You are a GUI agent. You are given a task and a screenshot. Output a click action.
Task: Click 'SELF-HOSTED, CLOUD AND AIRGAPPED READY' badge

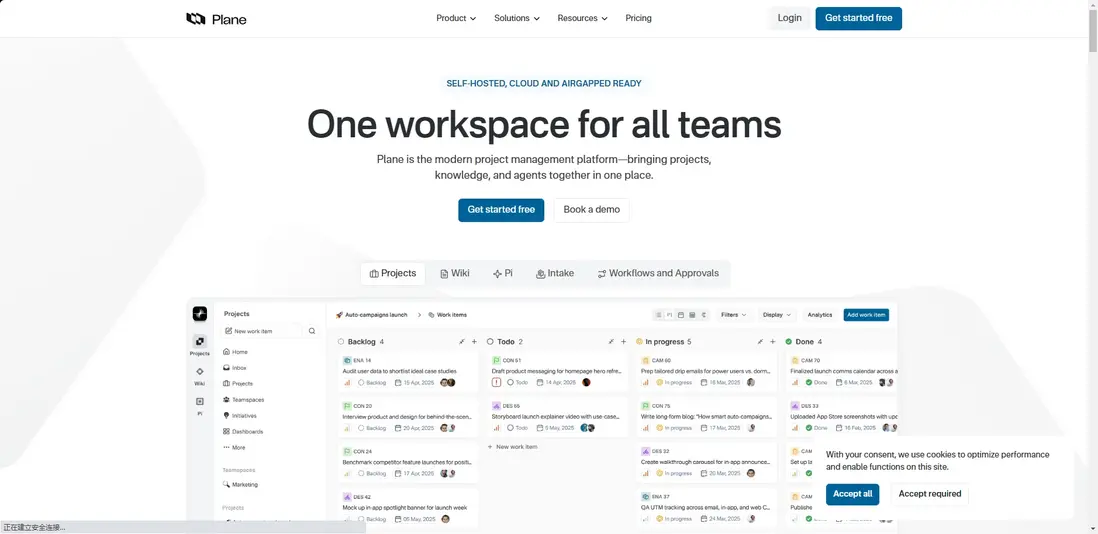pos(544,83)
